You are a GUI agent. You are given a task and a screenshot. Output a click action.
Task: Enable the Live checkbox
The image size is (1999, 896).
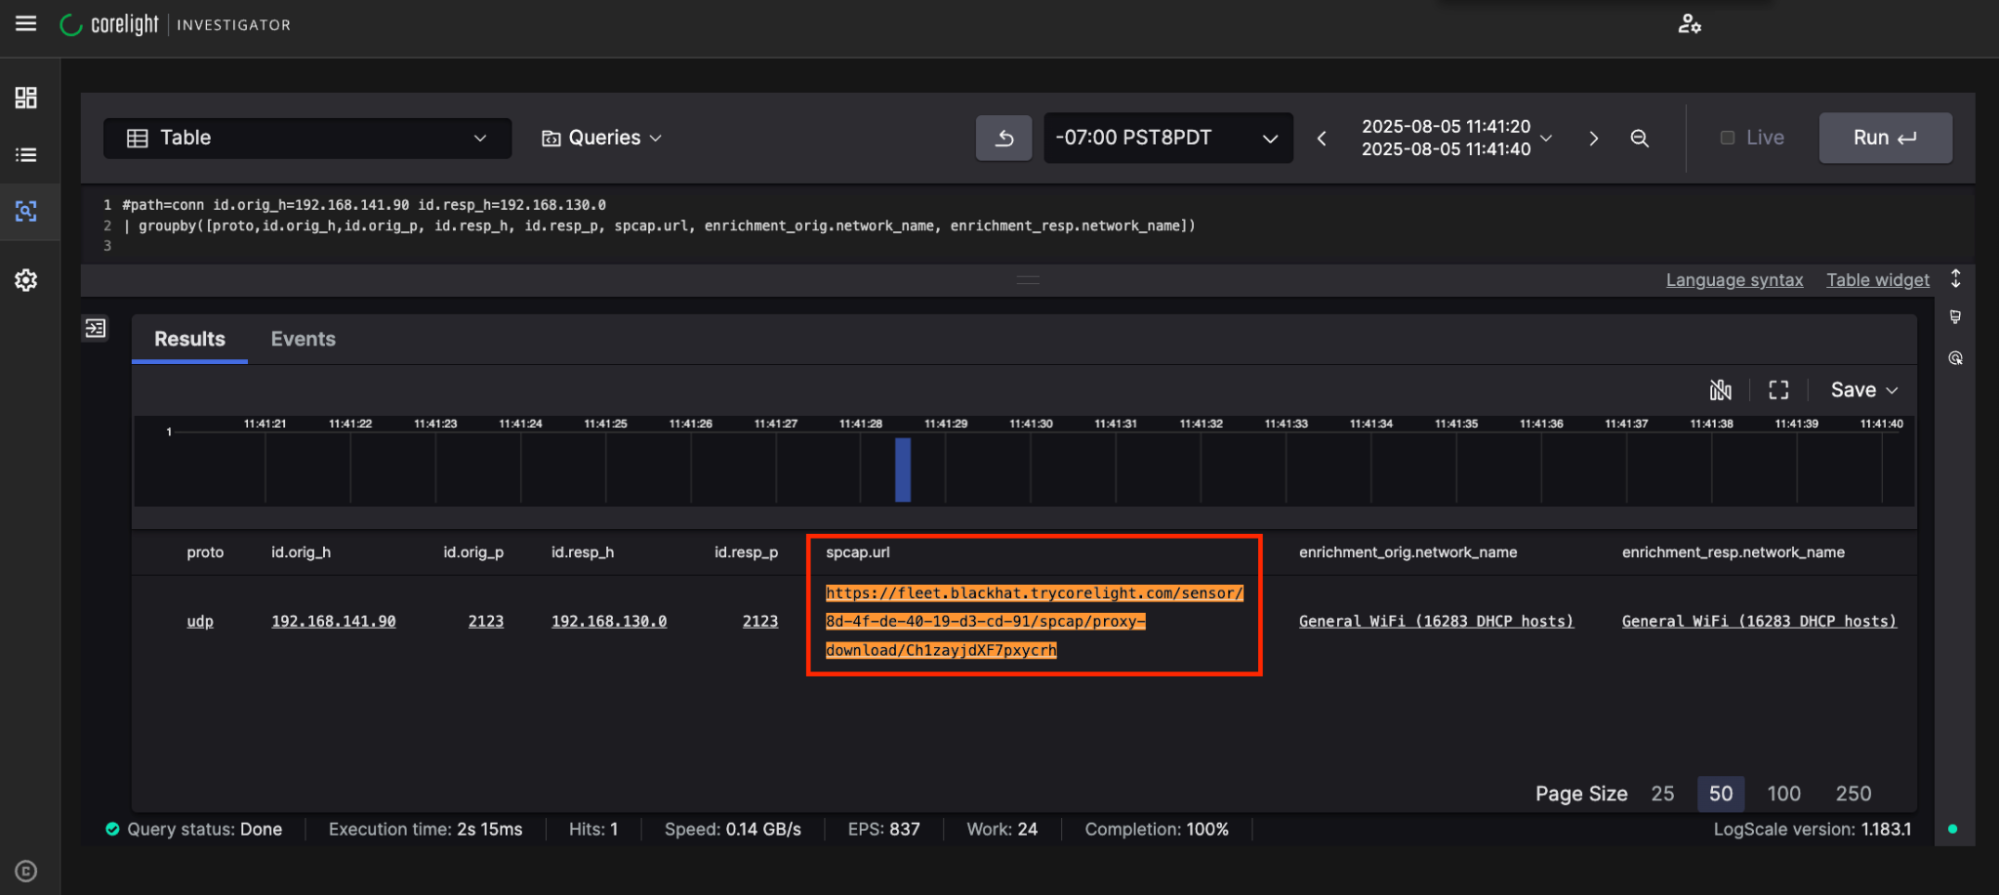click(1727, 138)
